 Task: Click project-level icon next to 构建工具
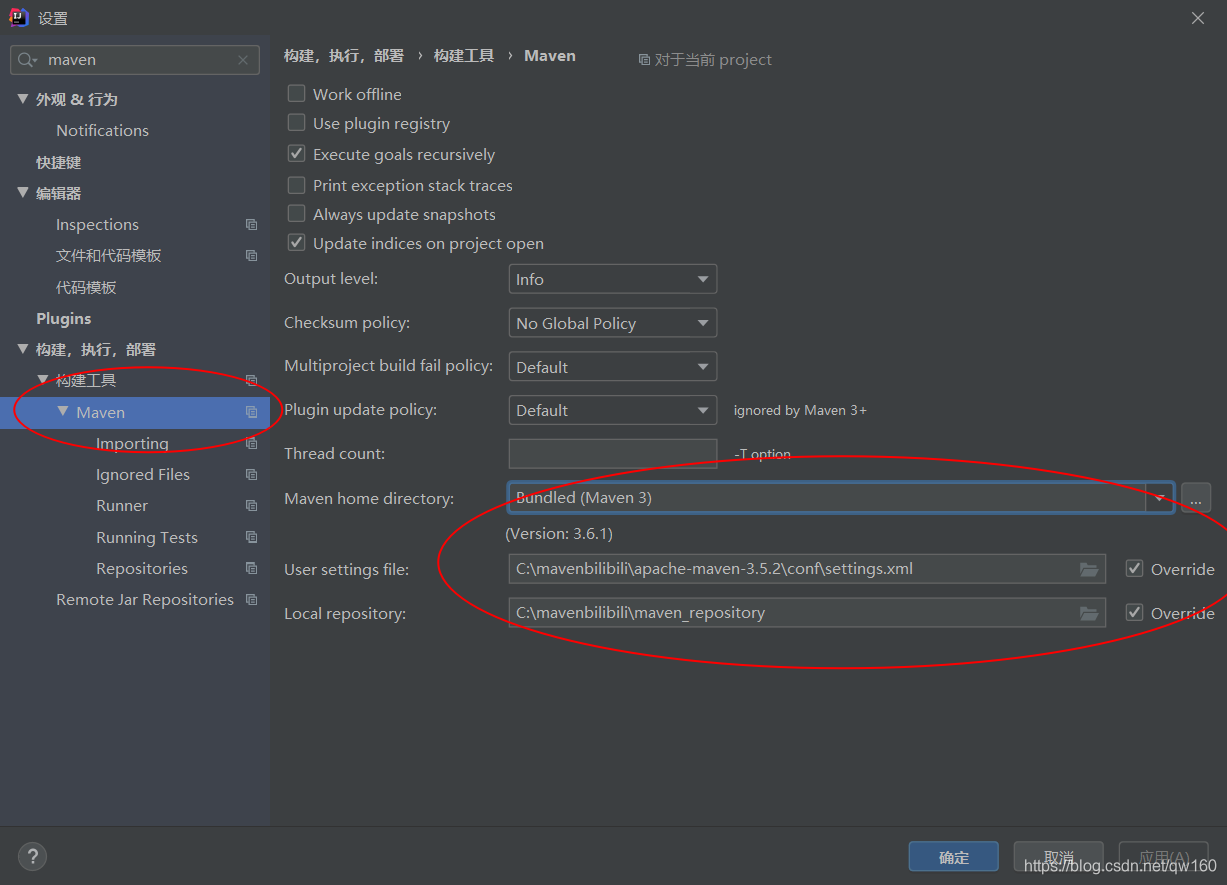click(x=251, y=381)
